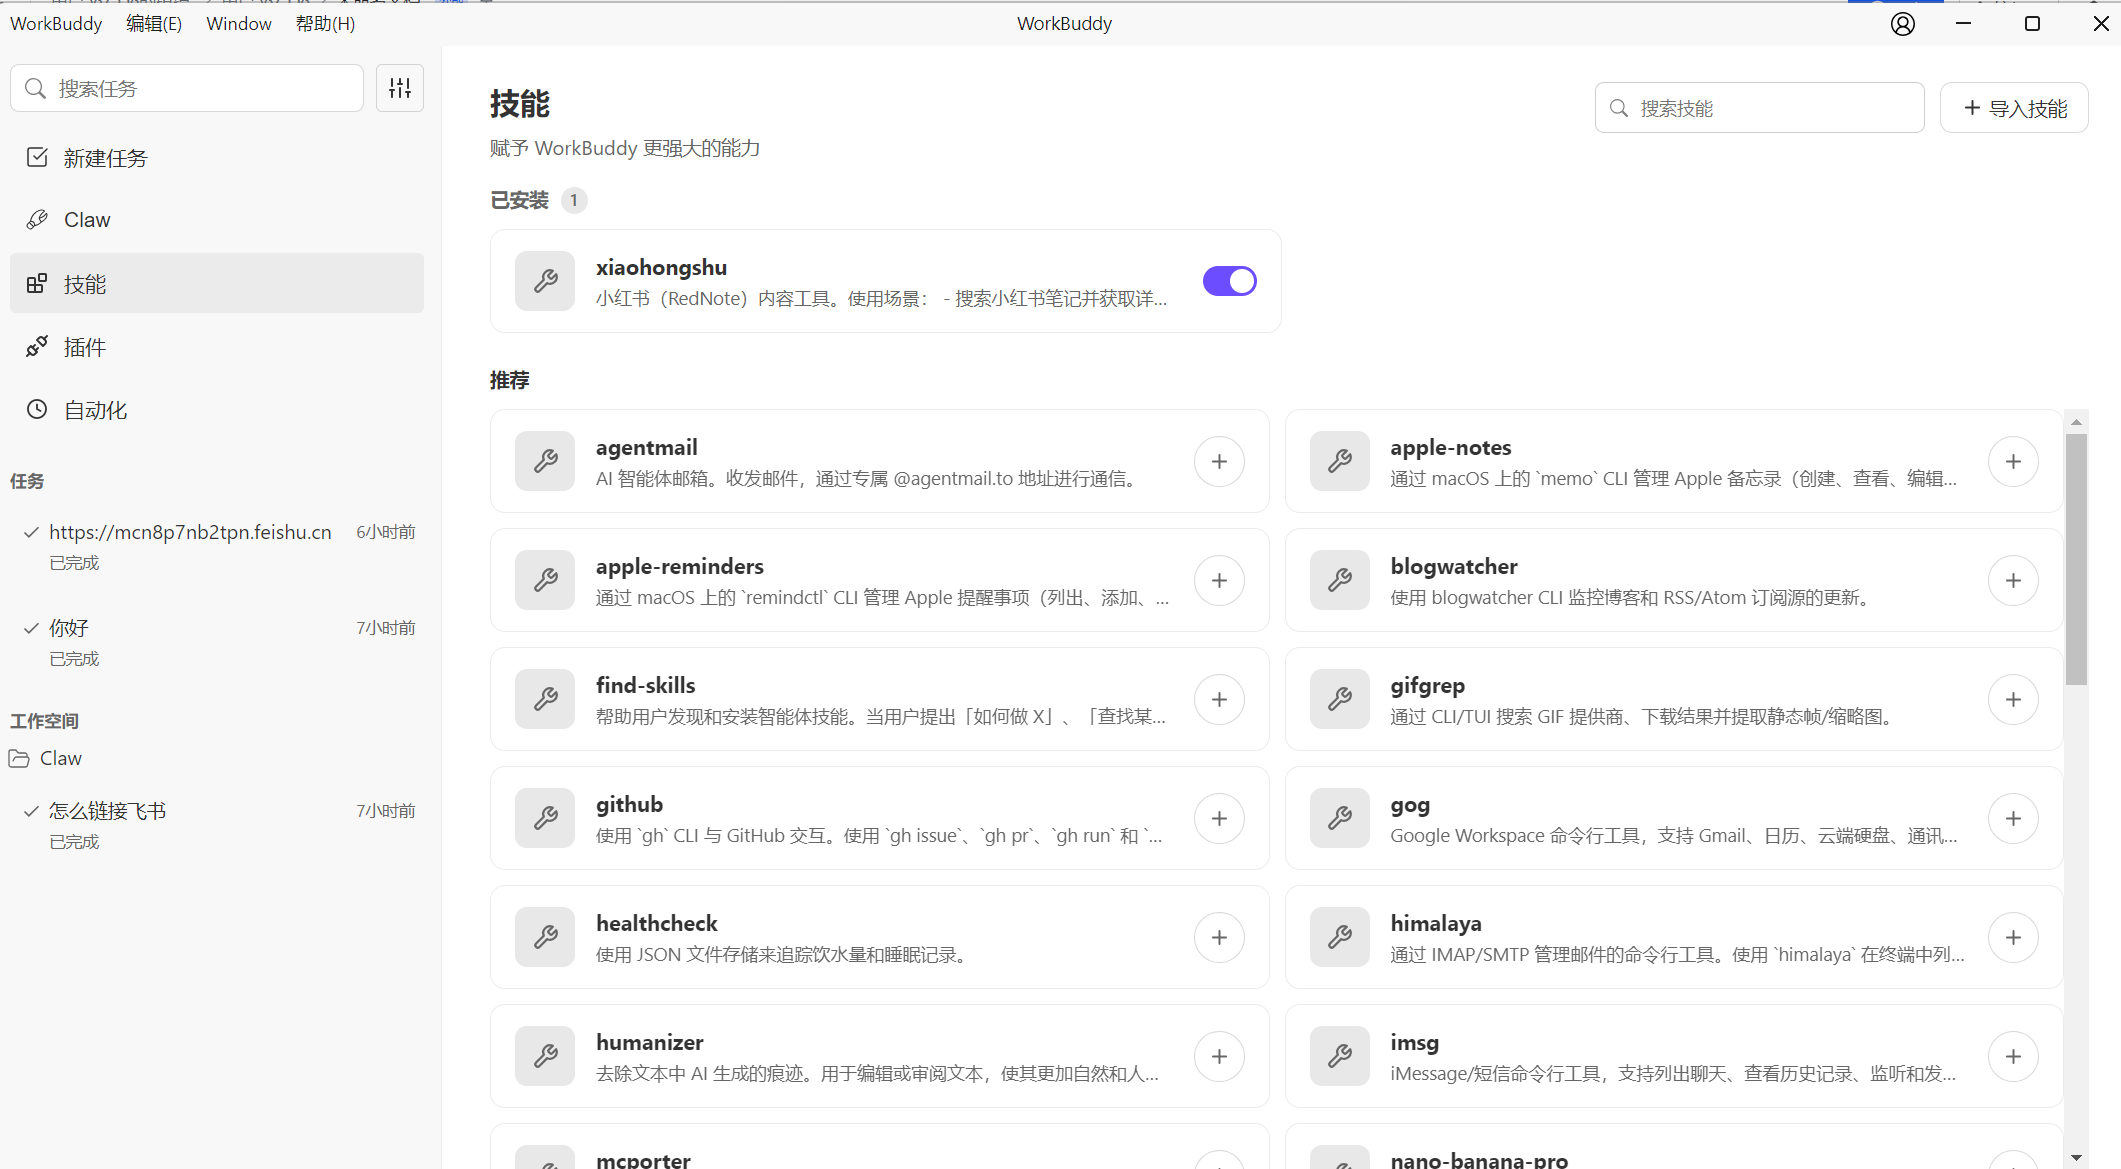This screenshot has height=1169, width=2121.
Task: Add the humanizer skill
Action: pos(1219,1056)
